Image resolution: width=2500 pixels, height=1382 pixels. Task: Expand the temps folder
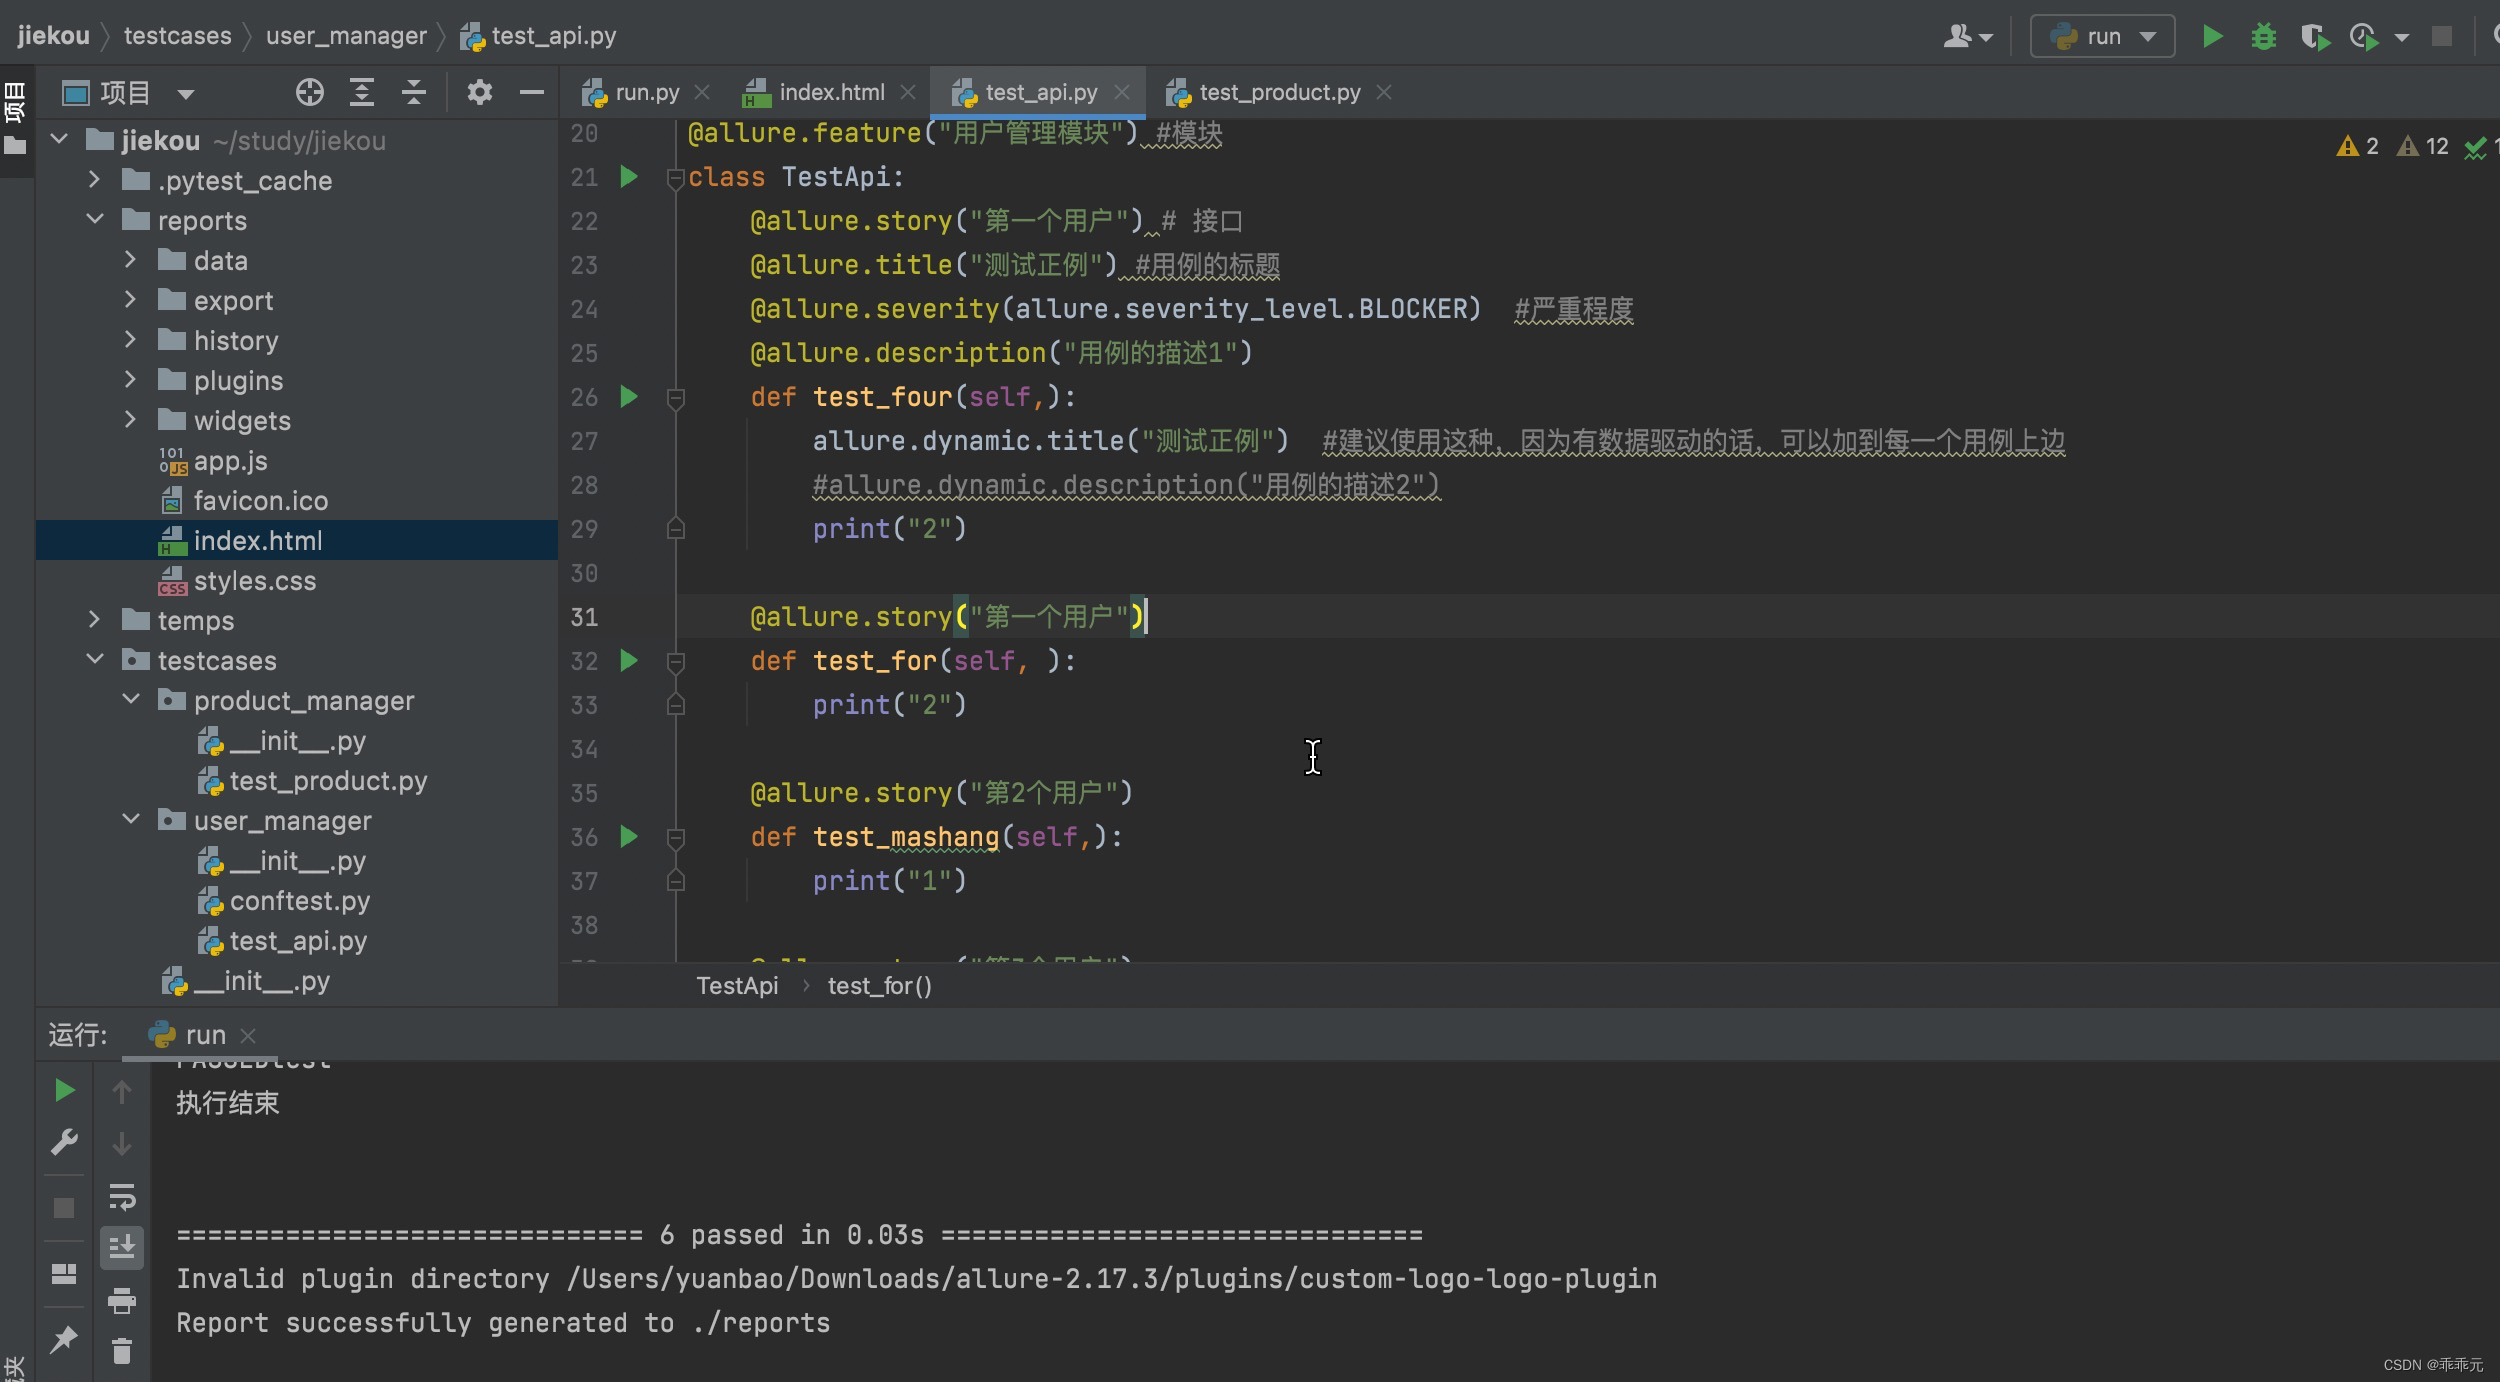[x=95, y=620]
